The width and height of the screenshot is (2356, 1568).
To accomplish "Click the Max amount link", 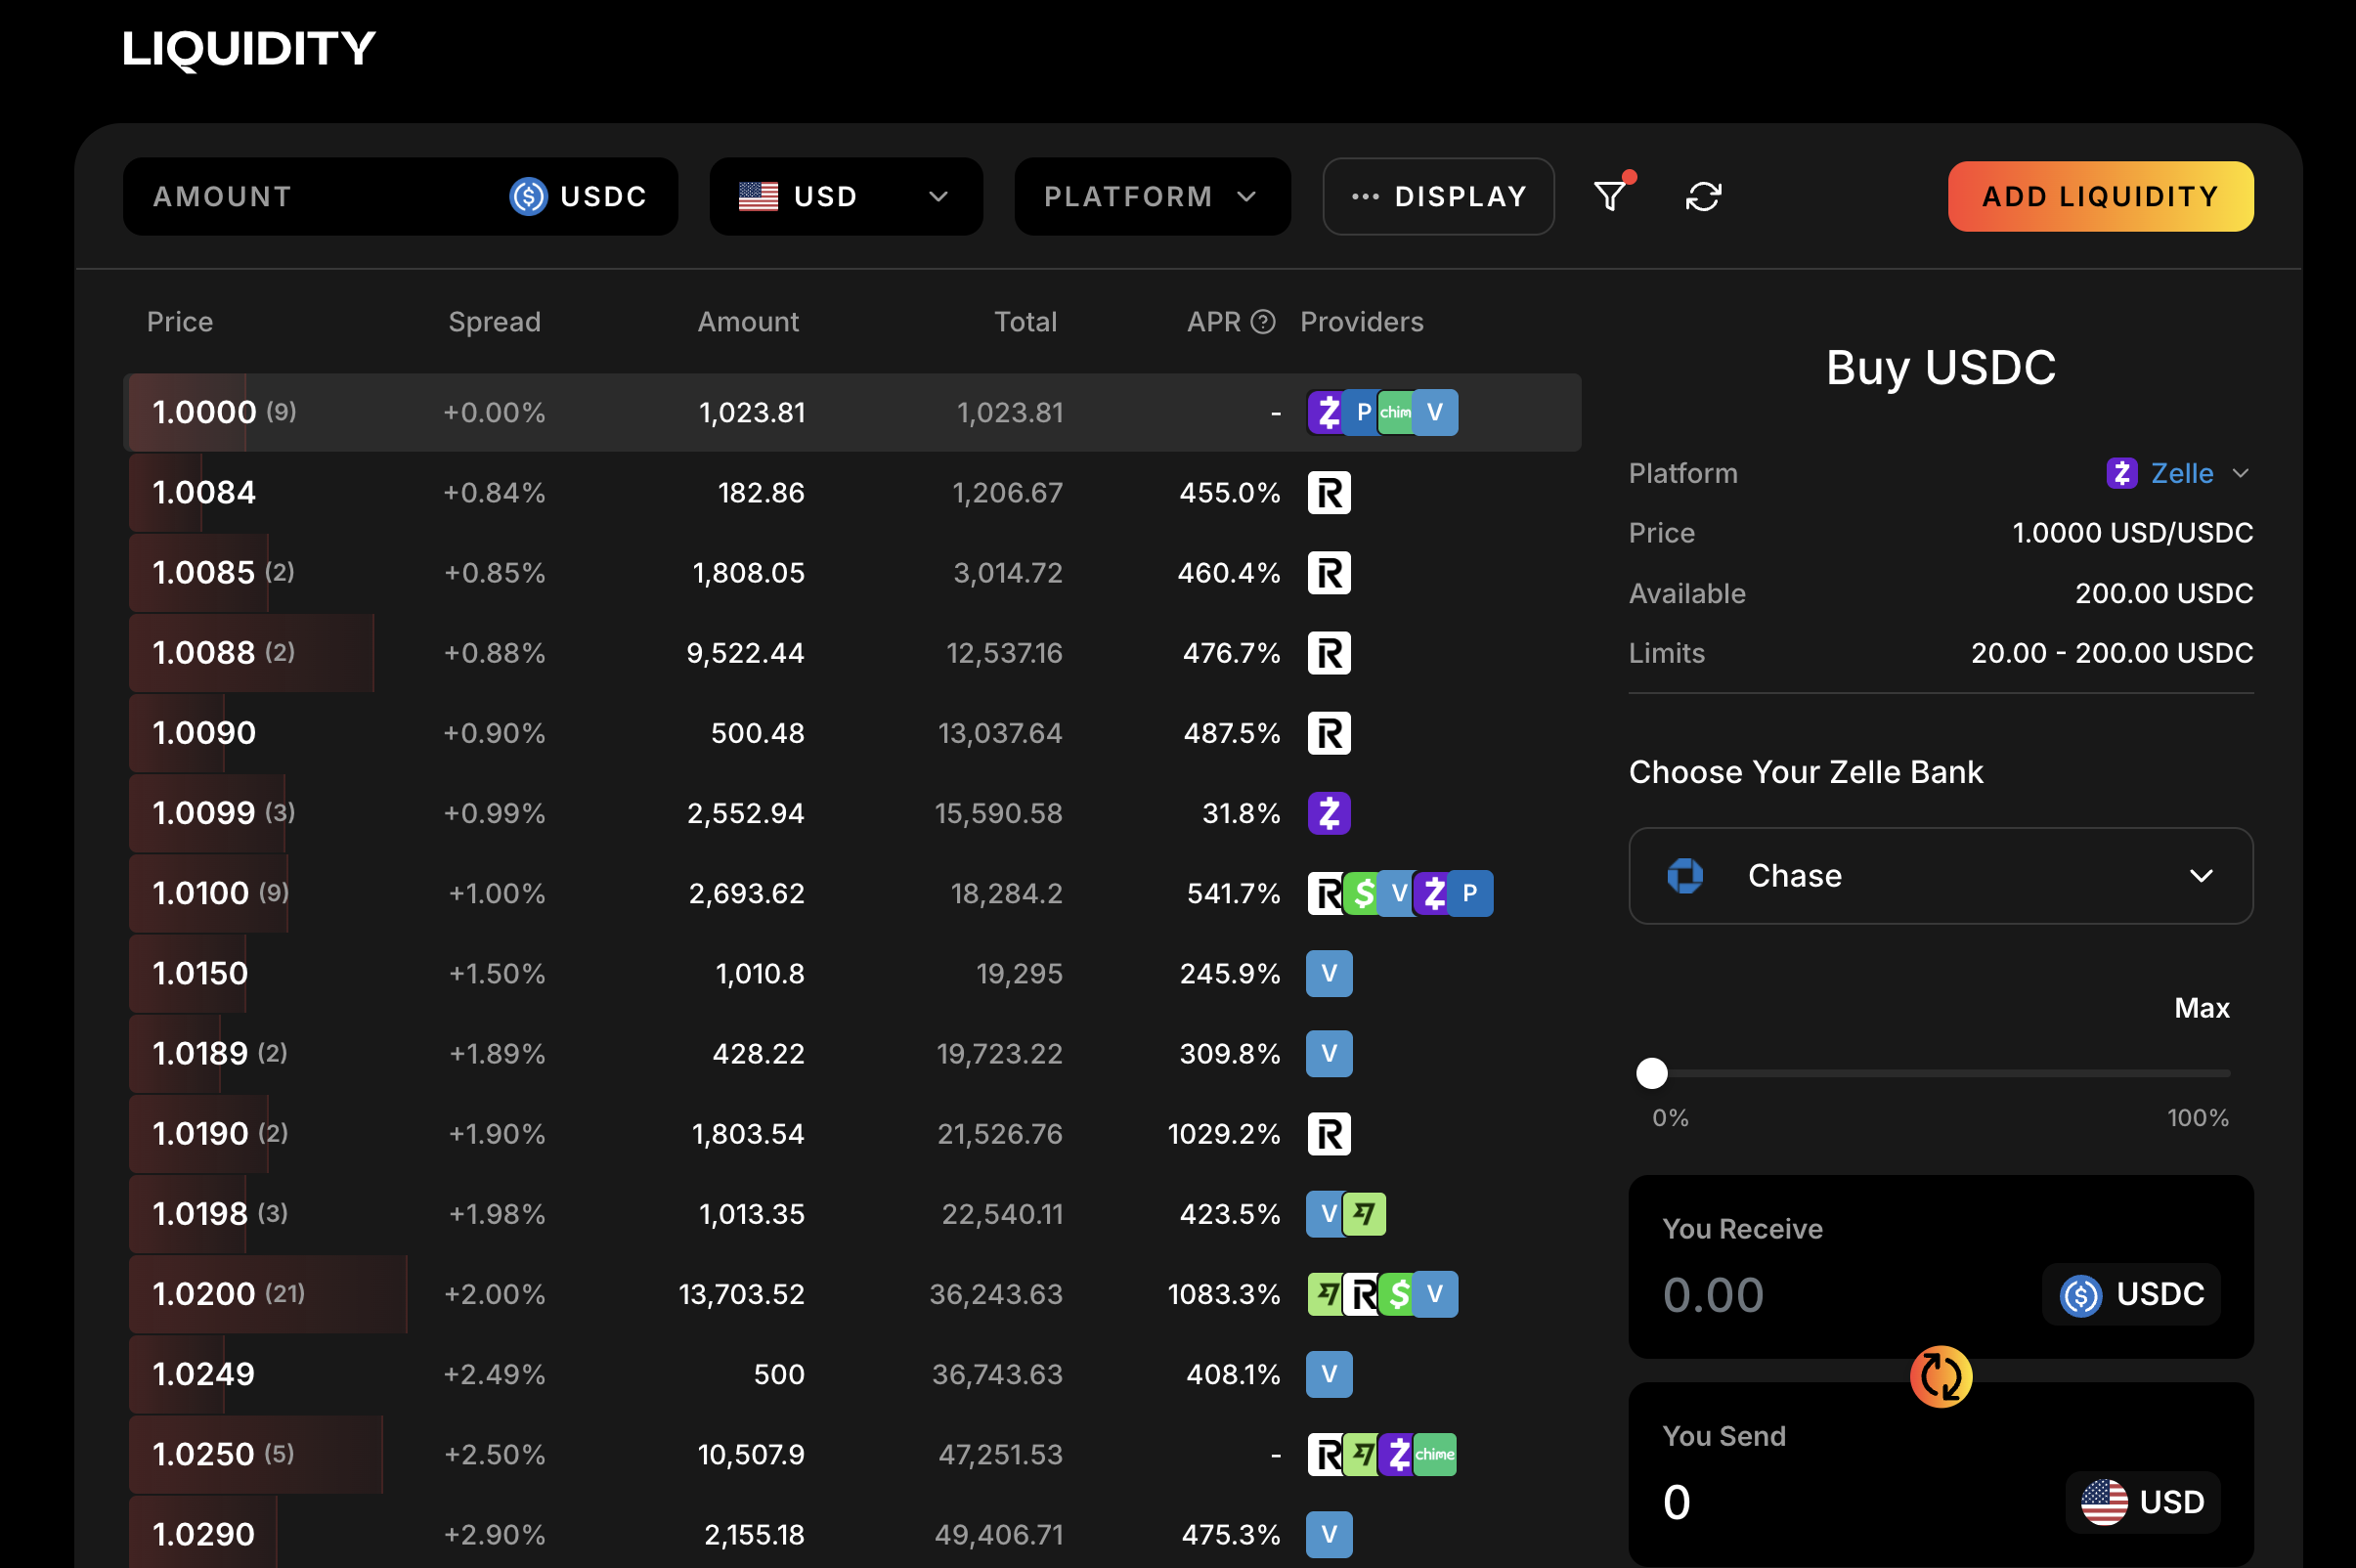I will [2201, 1008].
